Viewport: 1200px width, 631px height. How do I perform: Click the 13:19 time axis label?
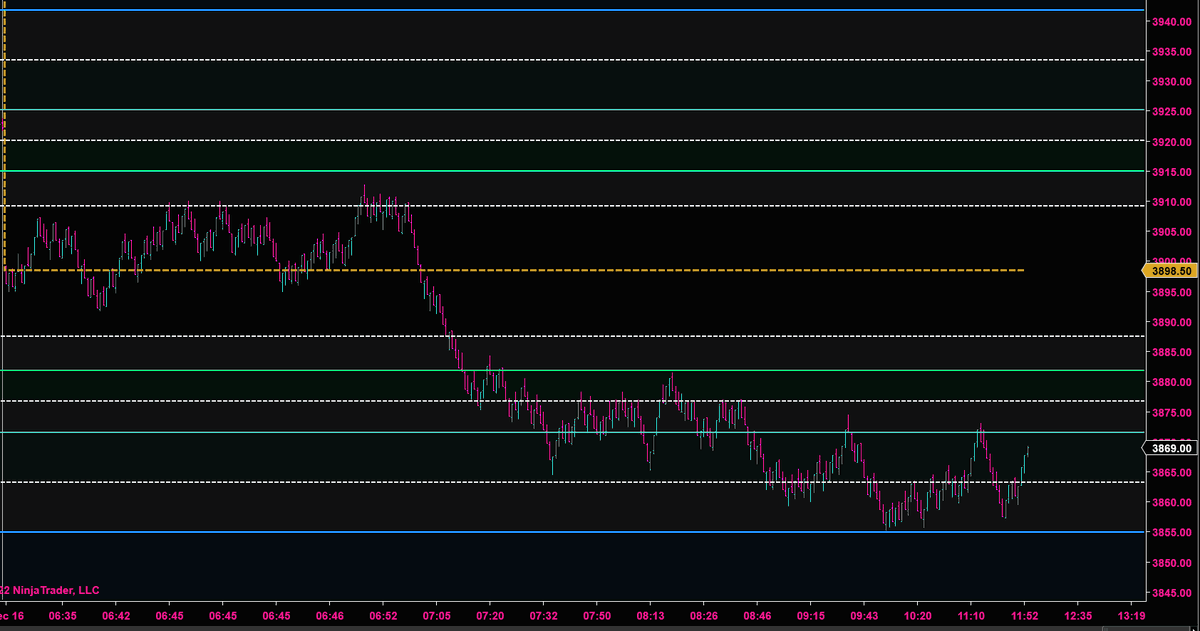1132,616
